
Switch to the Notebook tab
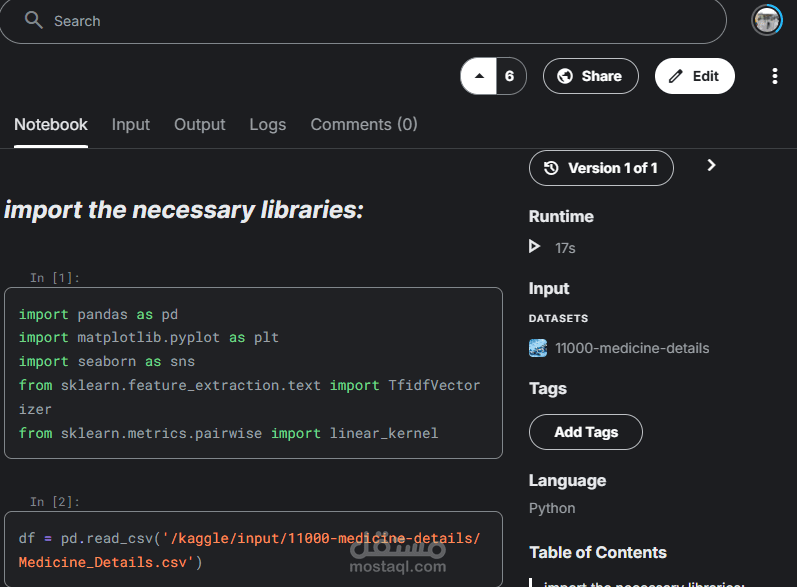(51, 125)
